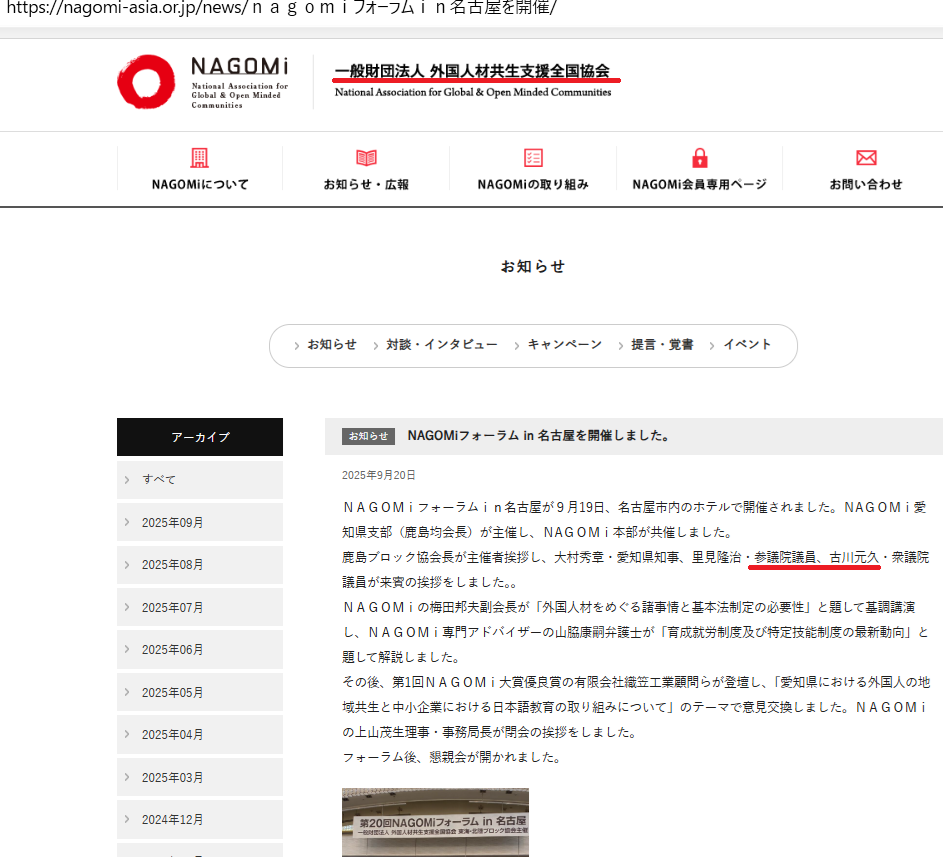Image resolution: width=943 pixels, height=857 pixels.
Task: Click the padlock icon for member page
Action: click(699, 158)
